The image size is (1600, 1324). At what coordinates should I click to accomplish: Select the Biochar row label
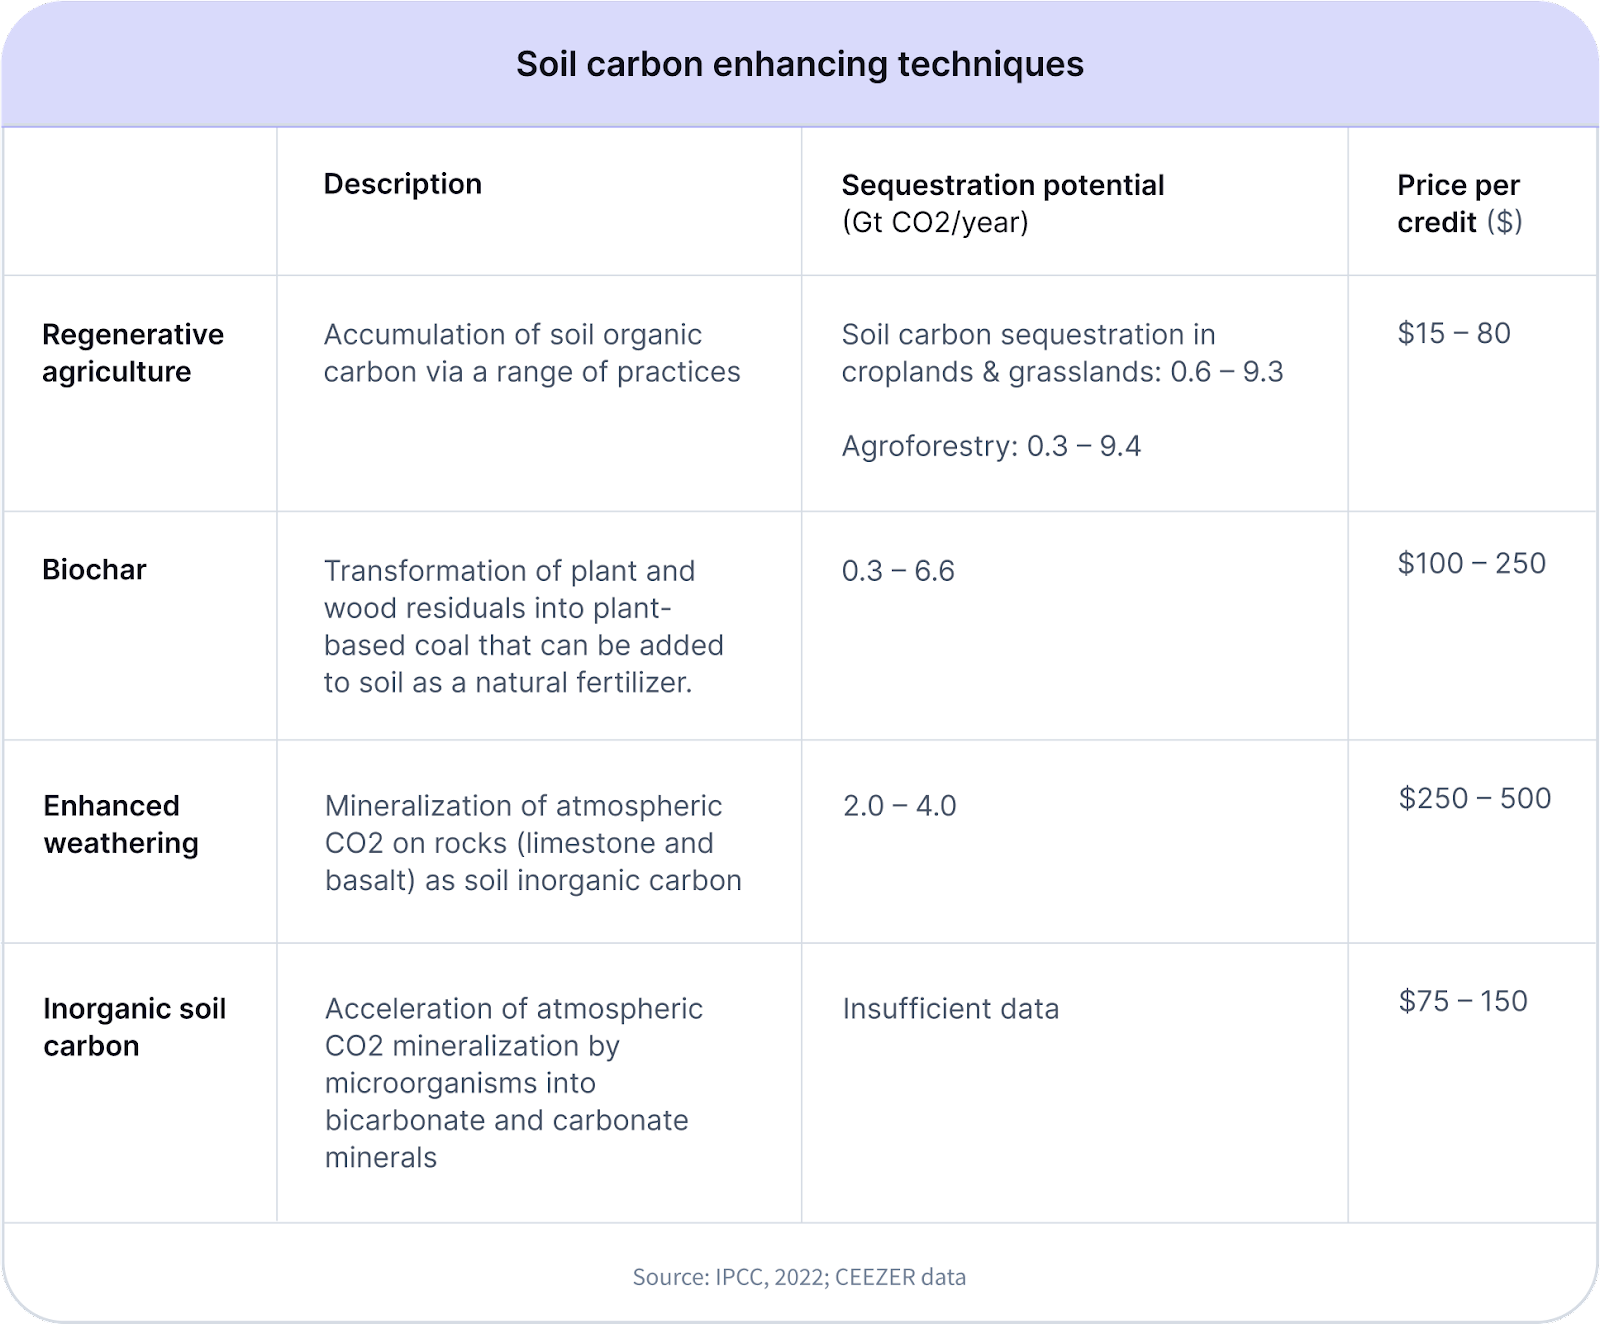(94, 570)
